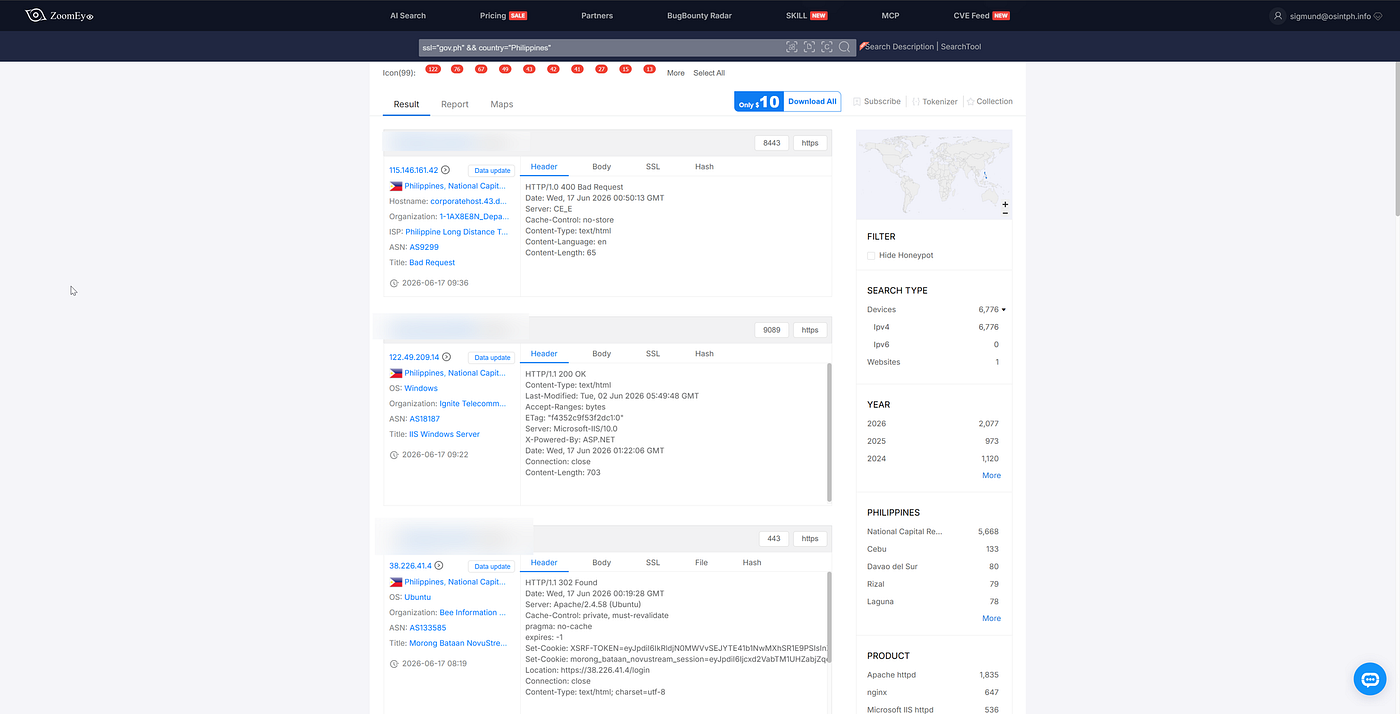Open Pricing in top navigation
The image size is (1400, 714).
click(x=493, y=16)
